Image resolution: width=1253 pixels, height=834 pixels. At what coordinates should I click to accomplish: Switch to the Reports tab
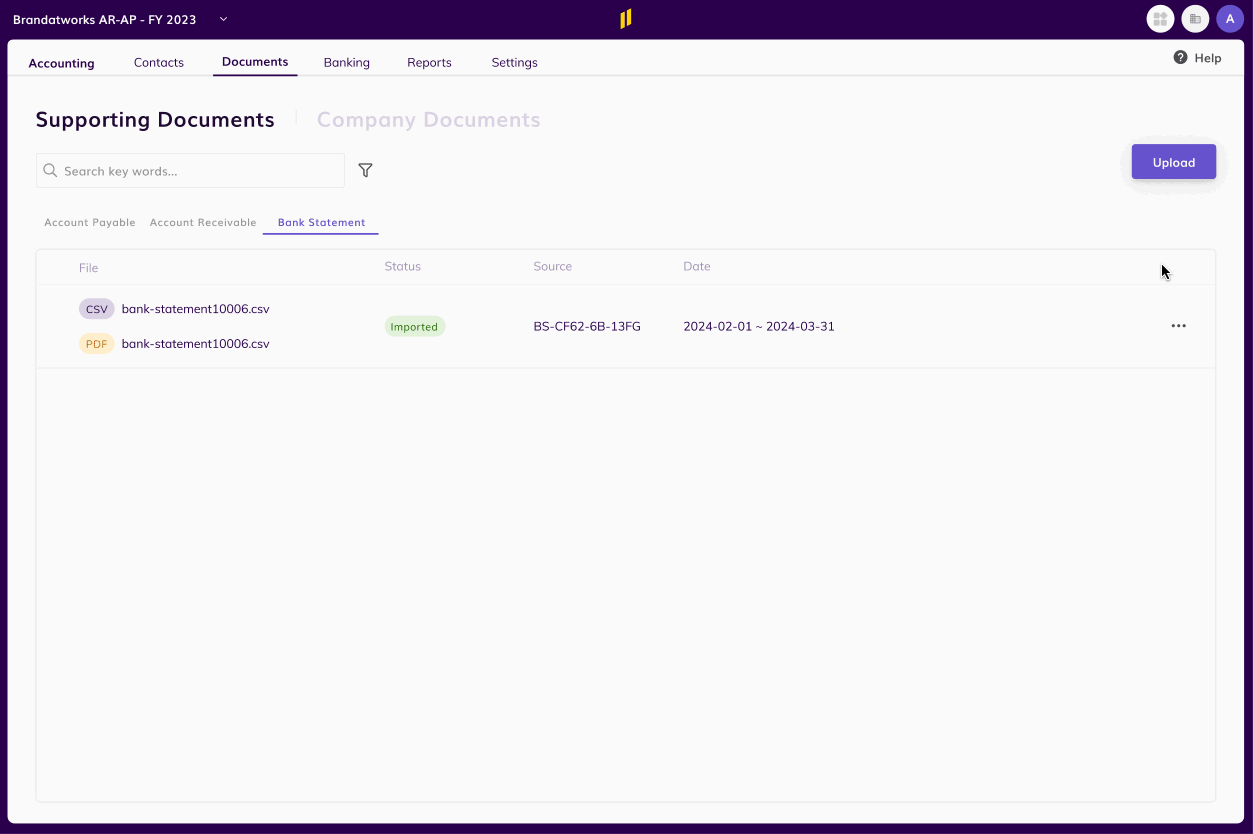pyautogui.click(x=429, y=62)
